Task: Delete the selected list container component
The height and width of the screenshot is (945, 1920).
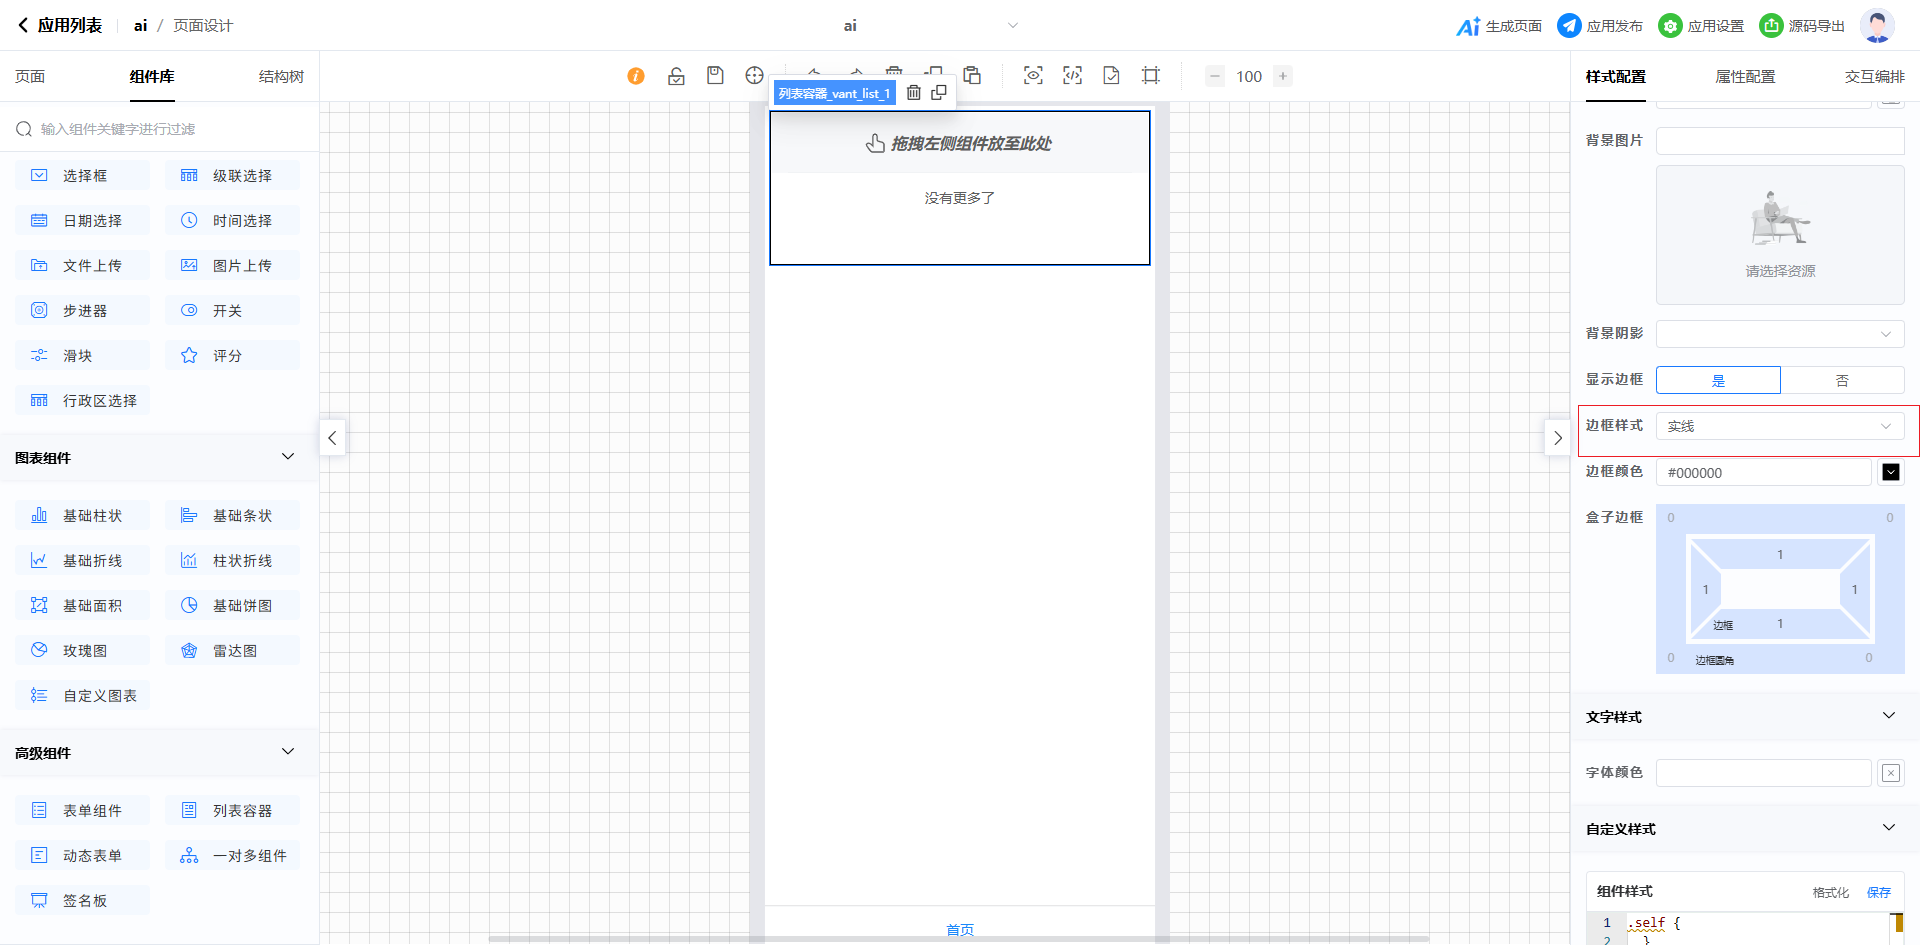Action: tap(913, 93)
